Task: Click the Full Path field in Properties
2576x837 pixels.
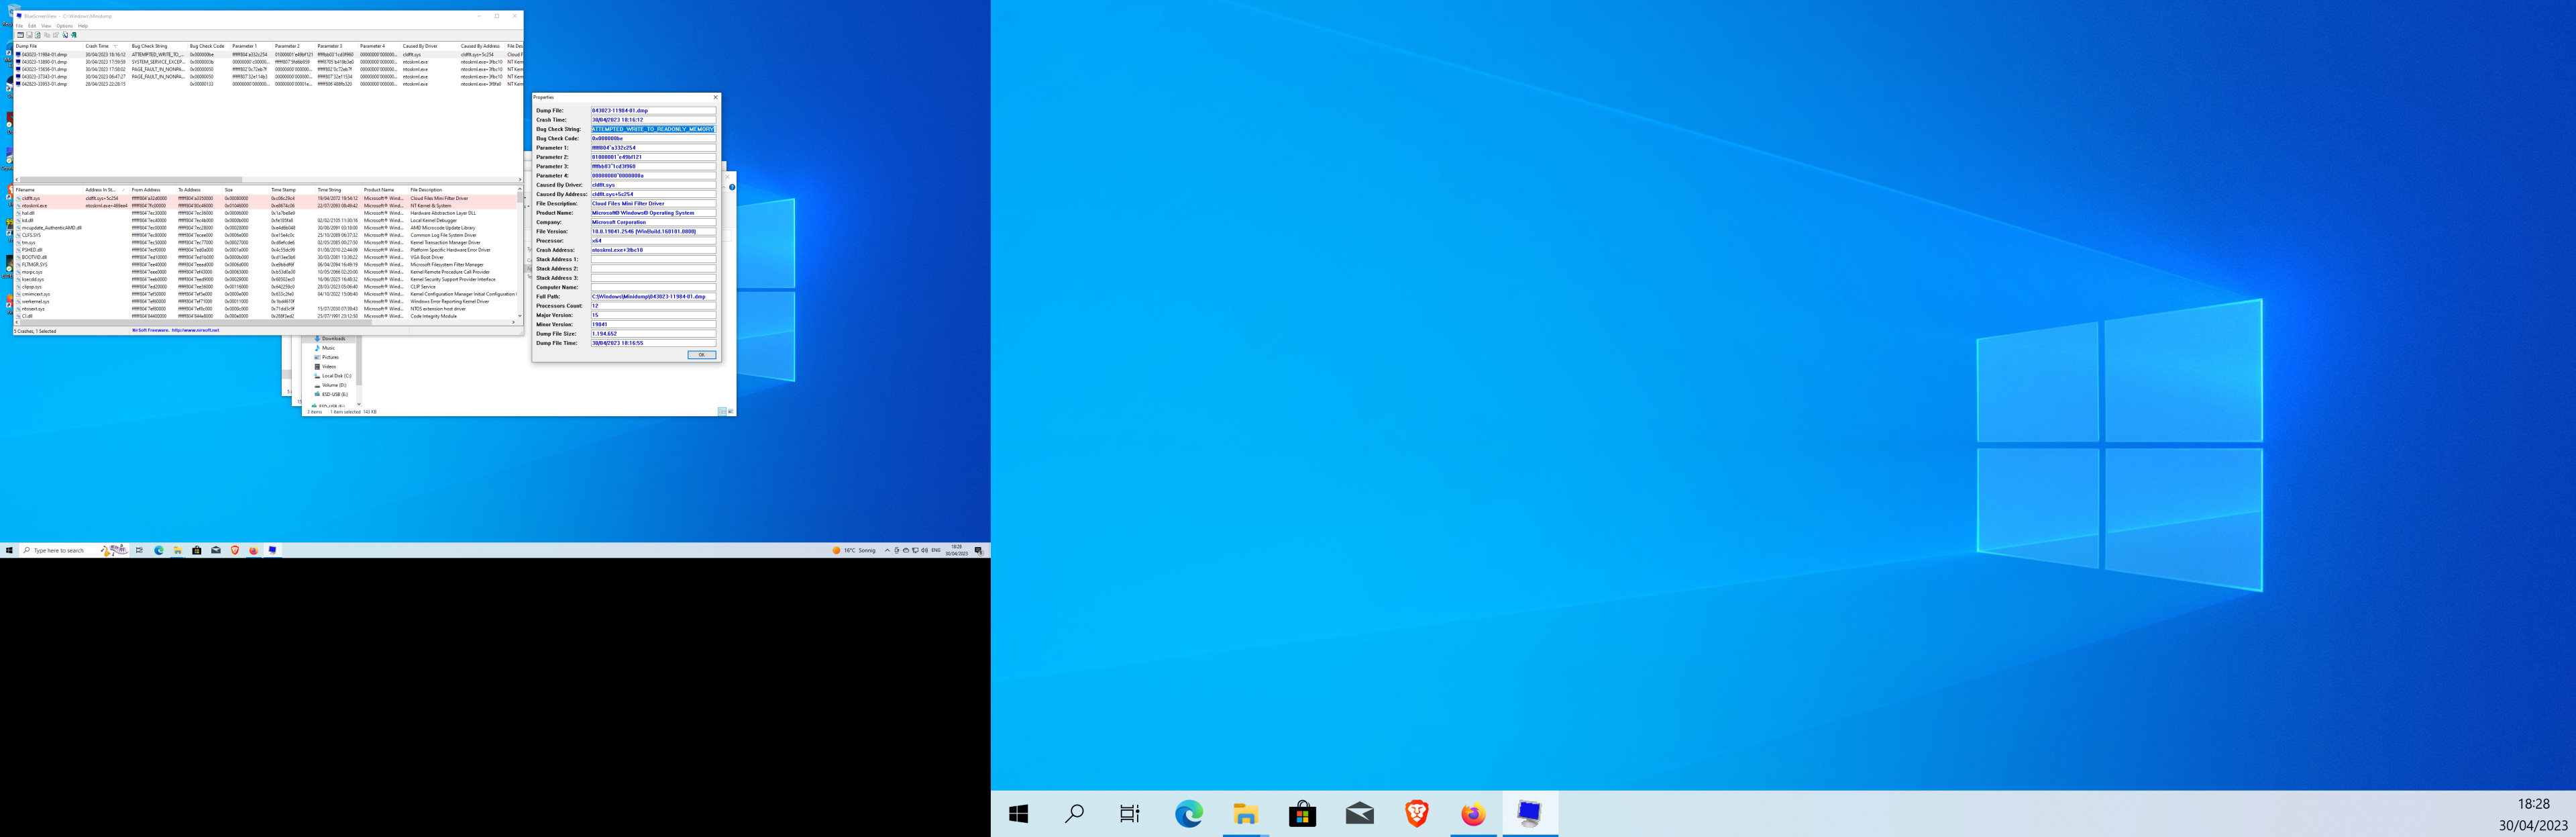Action: (x=652, y=296)
